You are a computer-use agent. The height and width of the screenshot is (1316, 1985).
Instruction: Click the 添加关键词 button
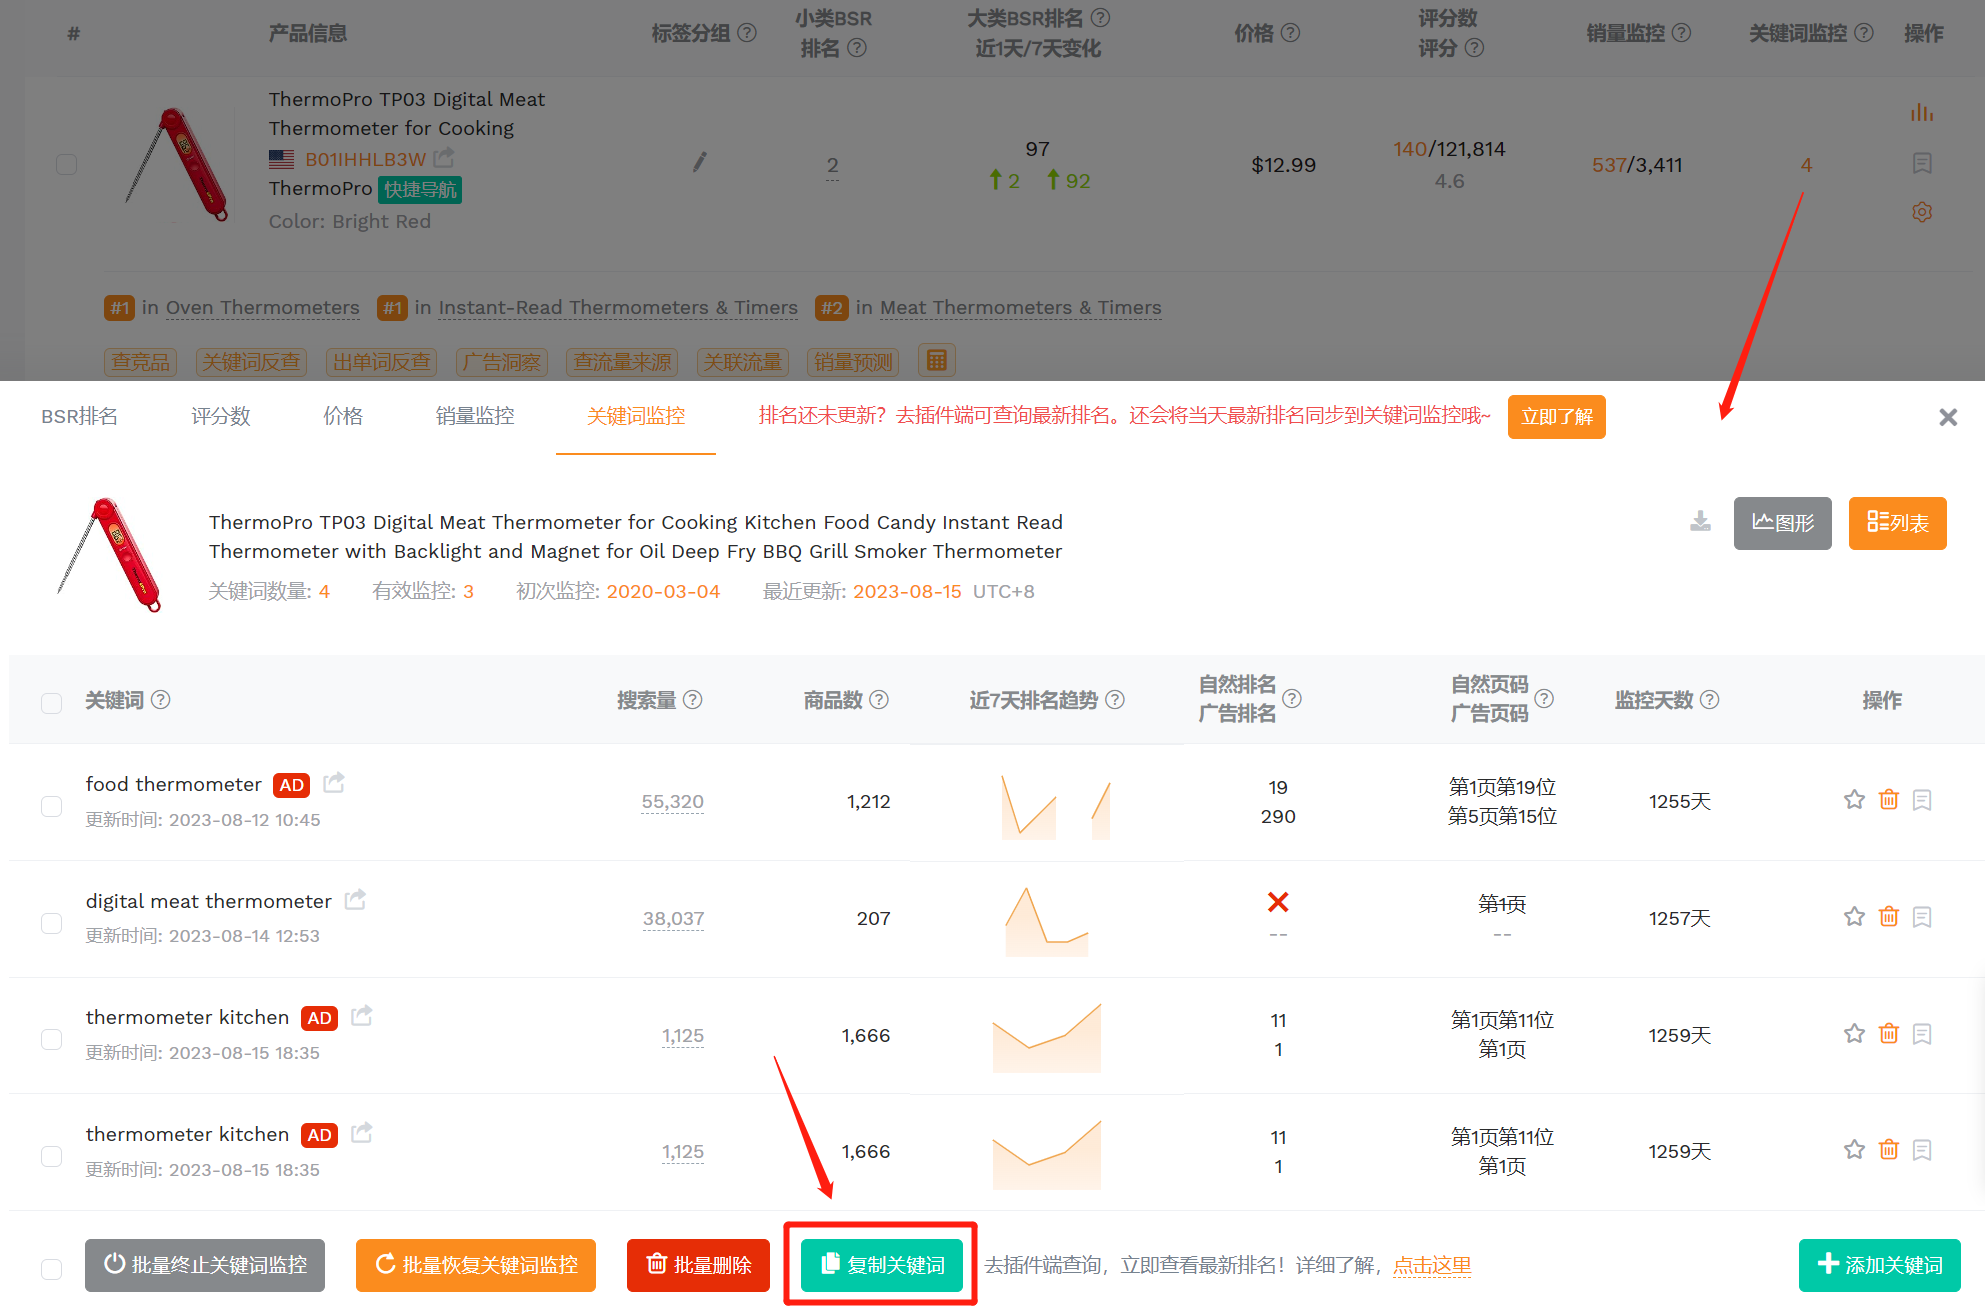pyautogui.click(x=1879, y=1265)
